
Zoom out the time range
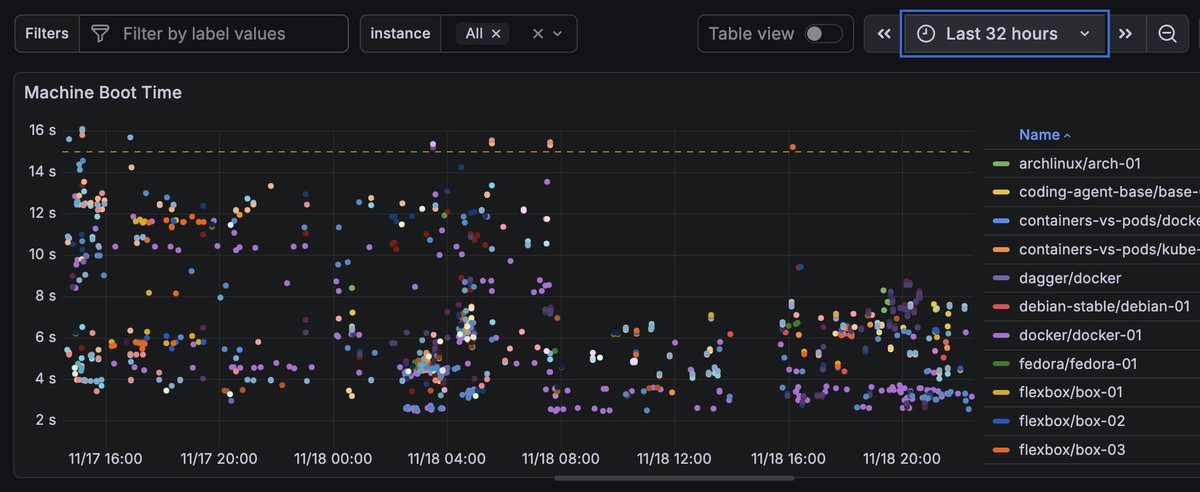pos(1166,34)
